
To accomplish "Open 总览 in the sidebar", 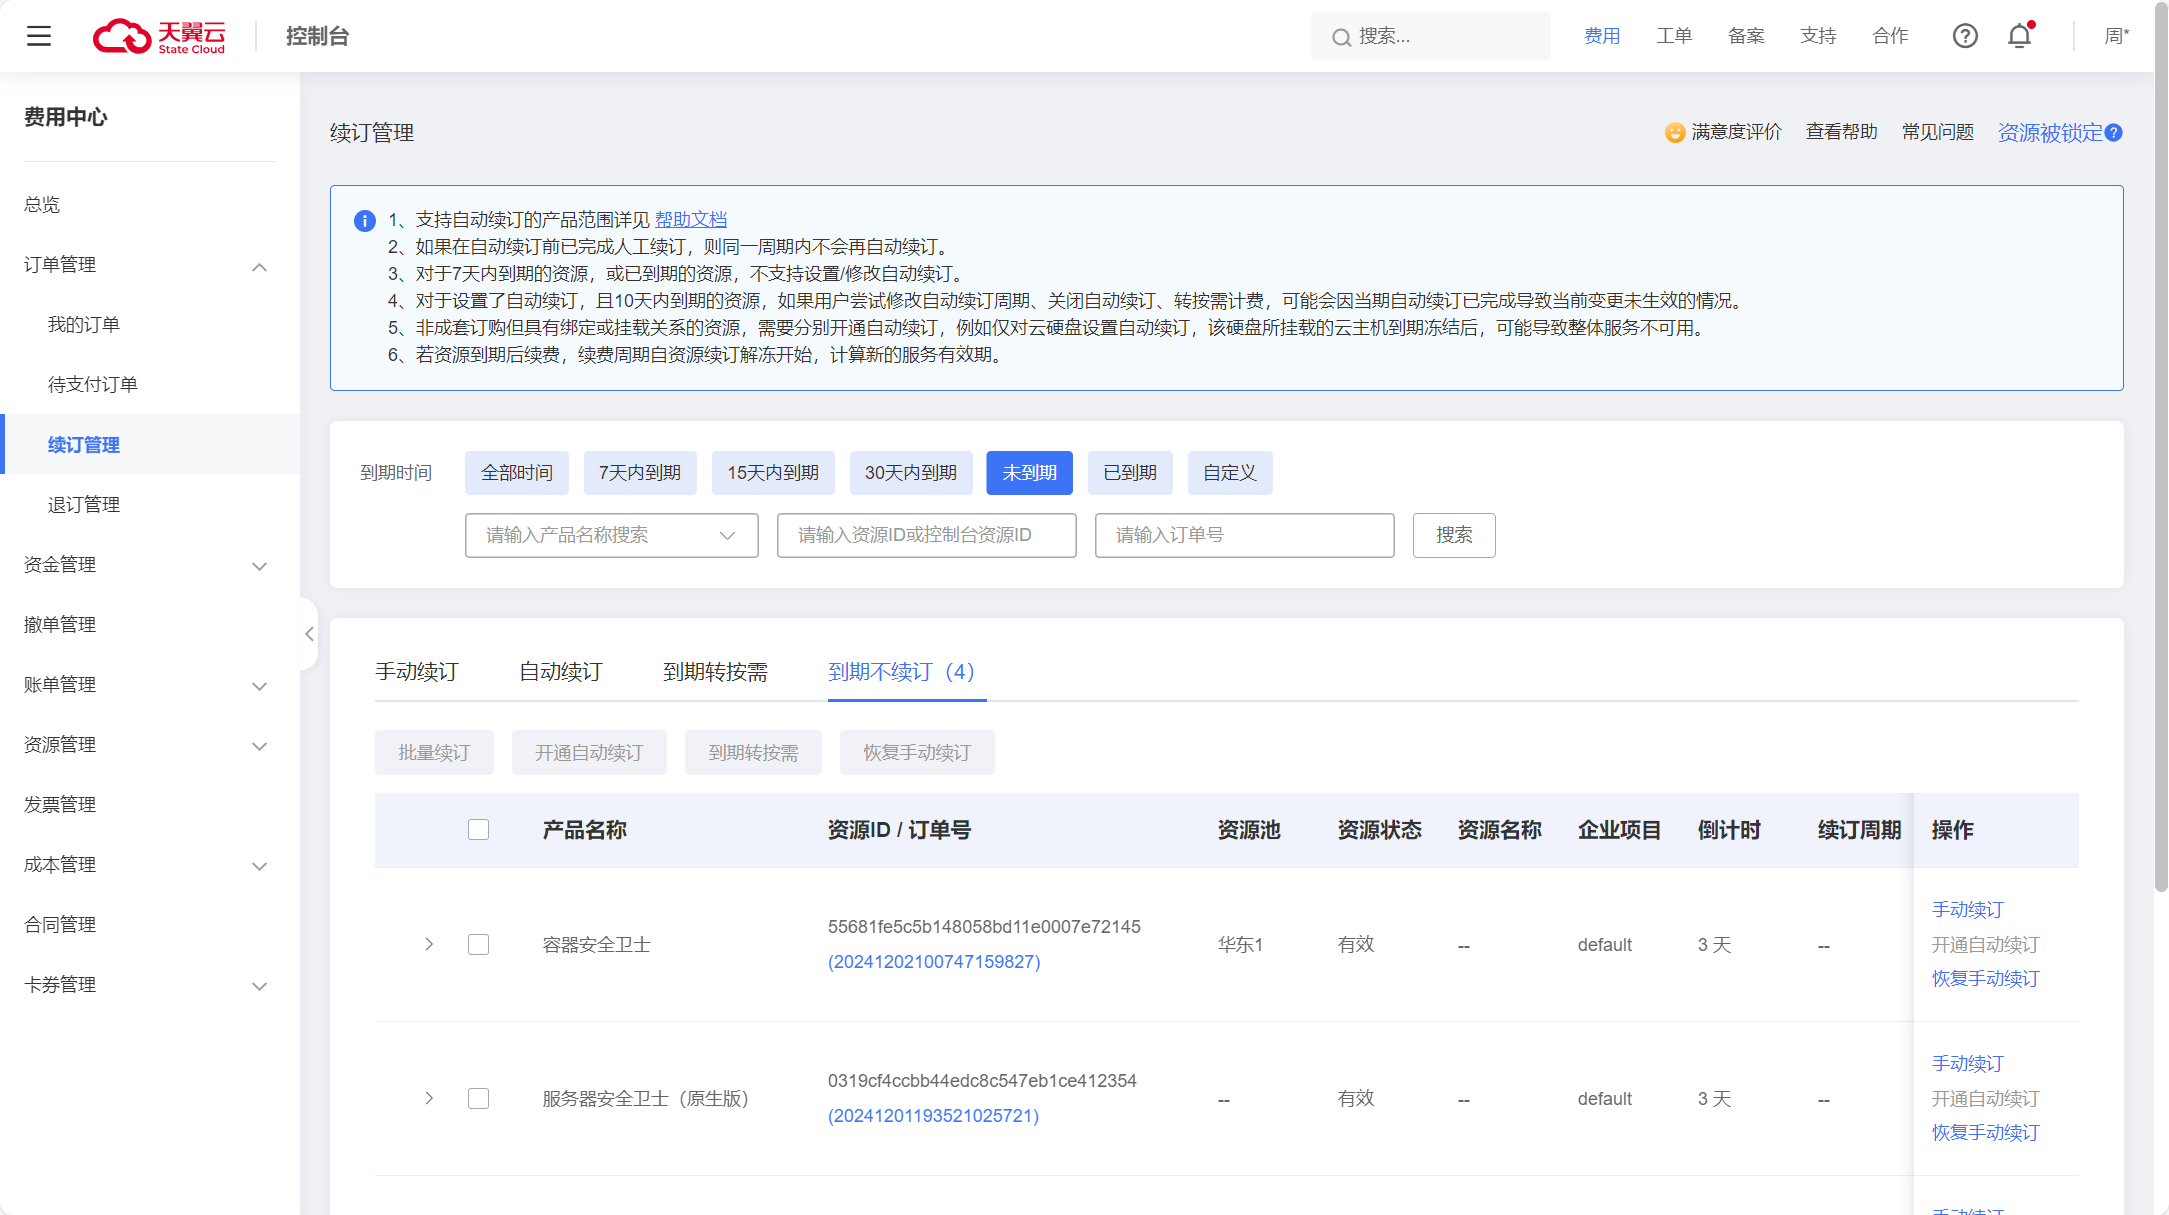I will coord(42,204).
